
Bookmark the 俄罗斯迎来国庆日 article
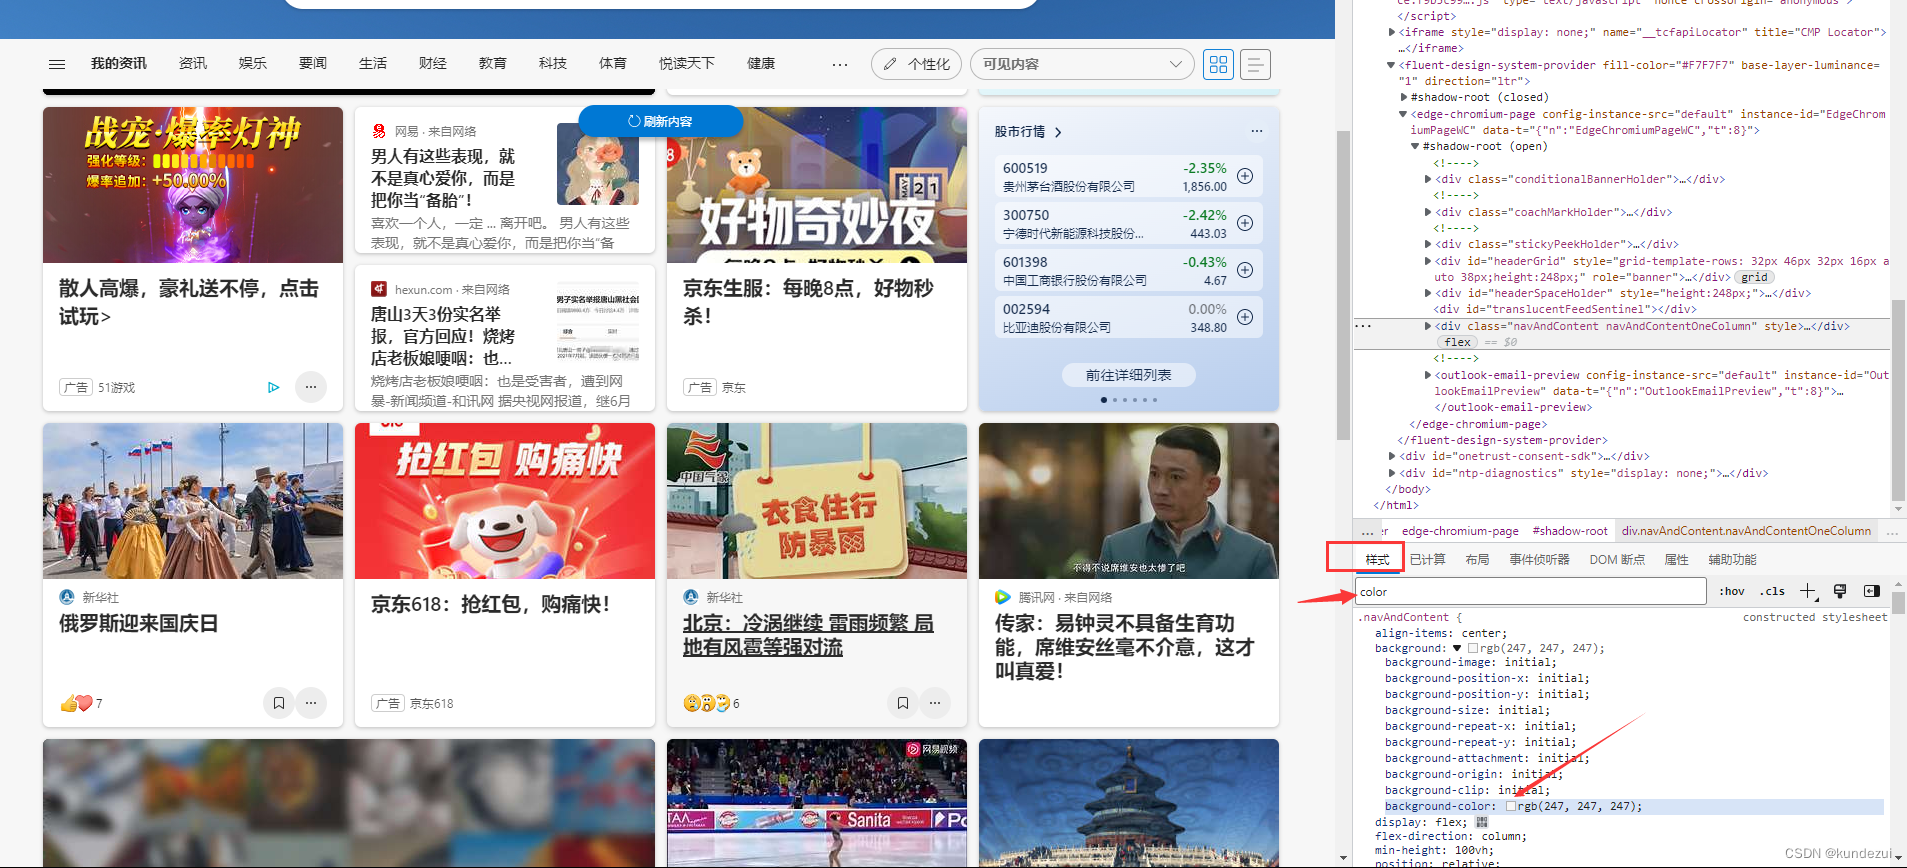(x=279, y=703)
